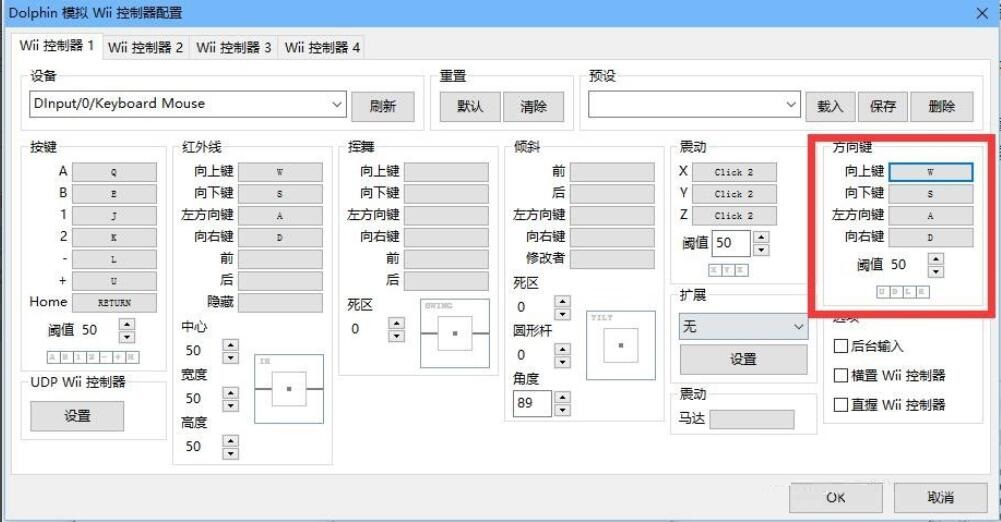Click the A button mapping Q
The width and height of the screenshot is (1001, 522).
click(x=114, y=172)
